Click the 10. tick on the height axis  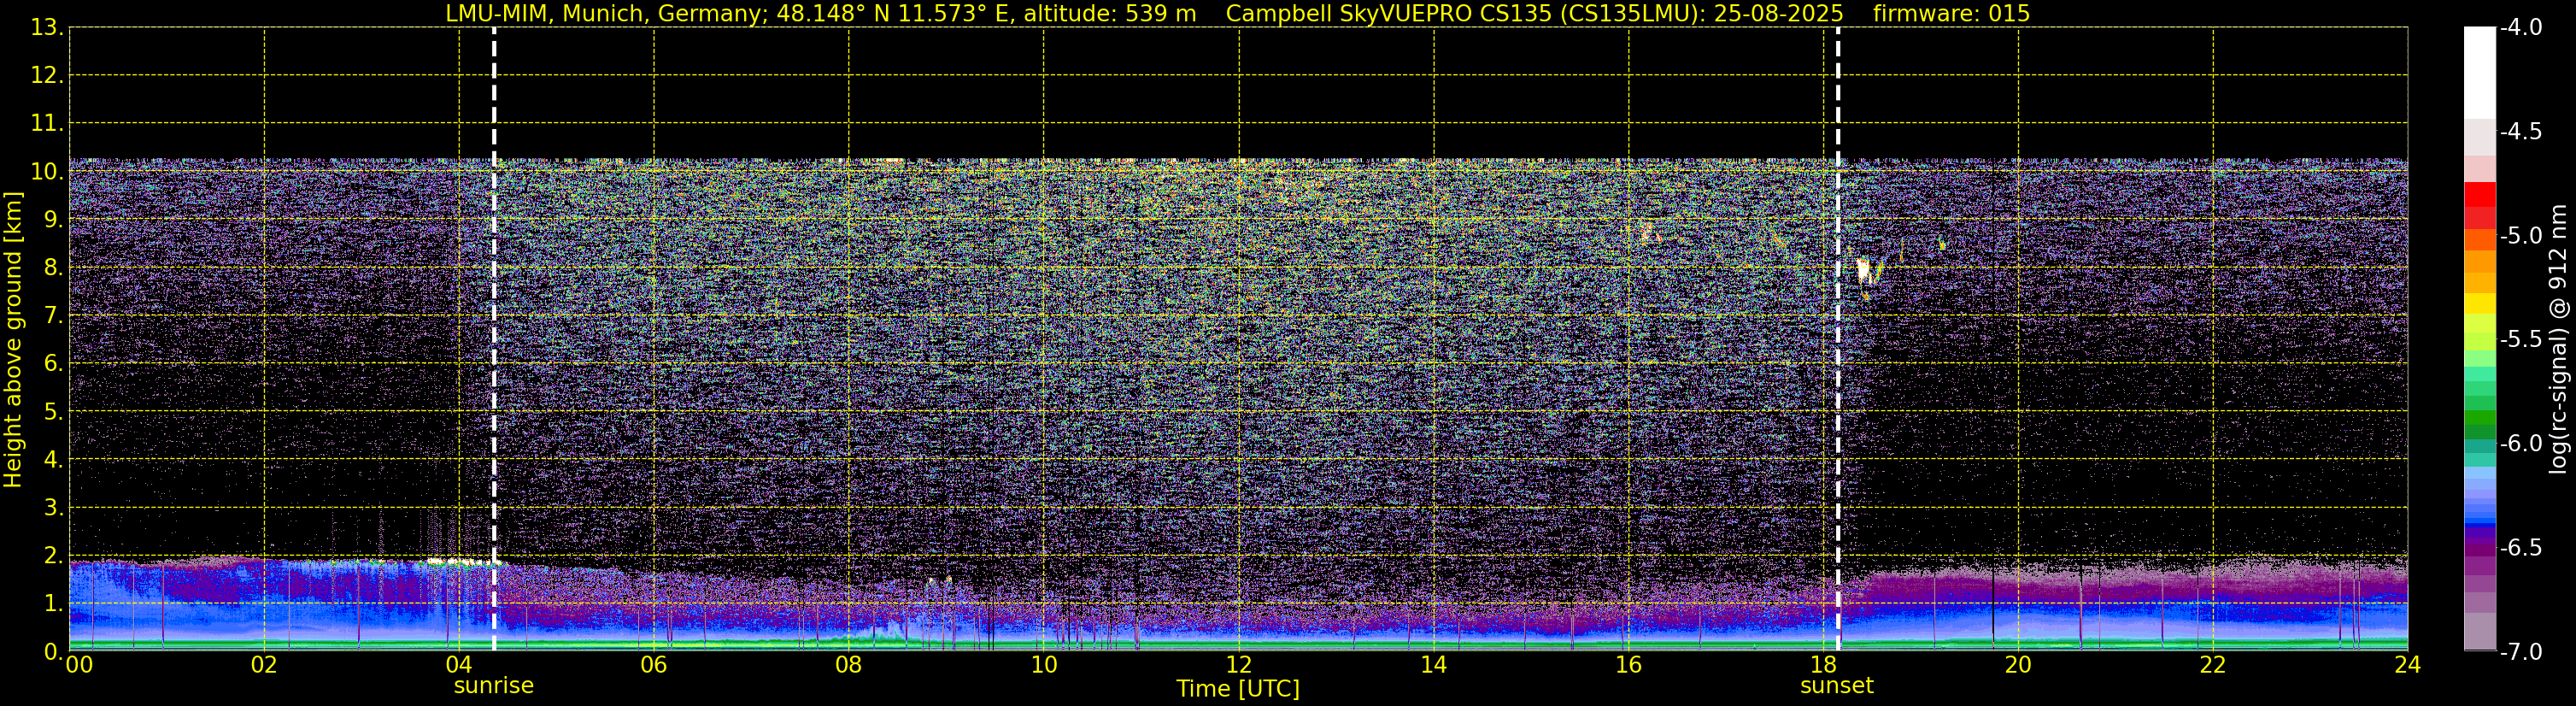pyautogui.click(x=46, y=172)
